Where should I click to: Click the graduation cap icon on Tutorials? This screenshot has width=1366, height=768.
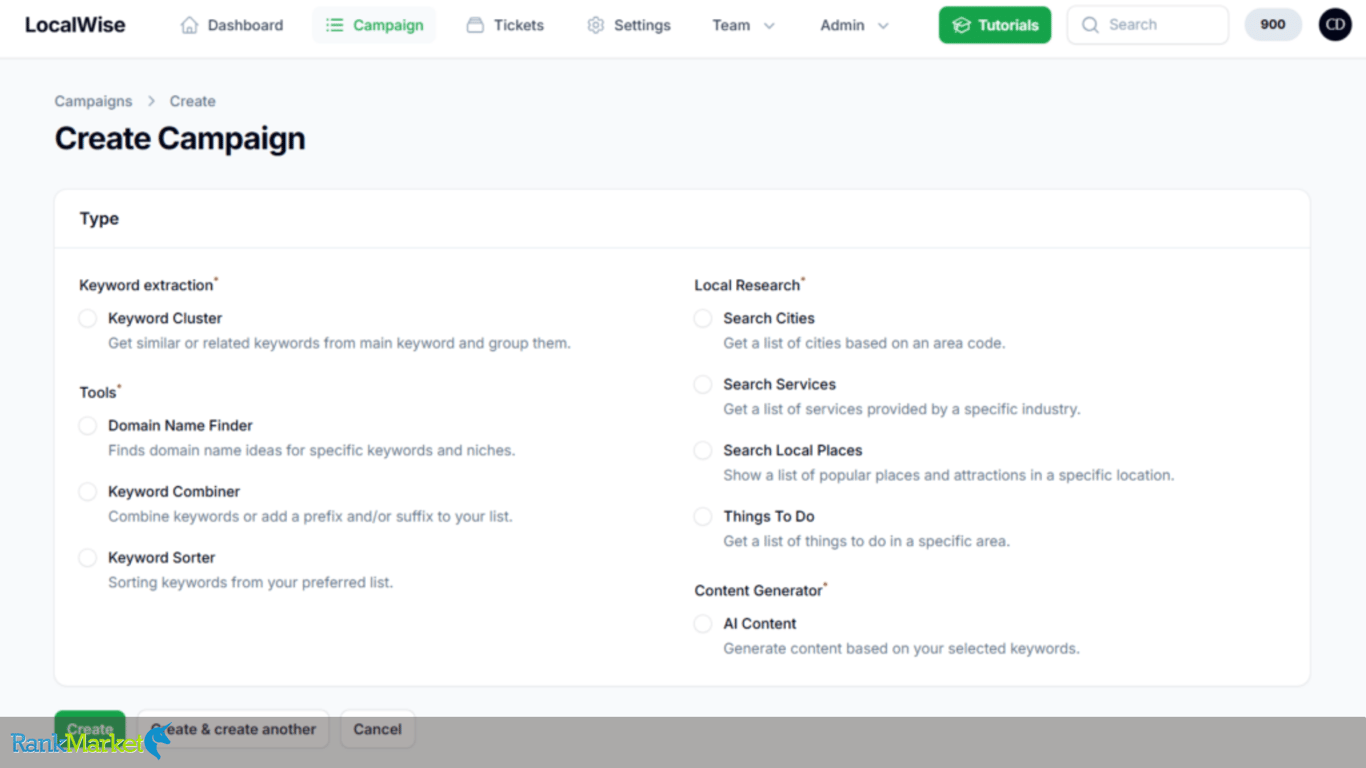(961, 25)
